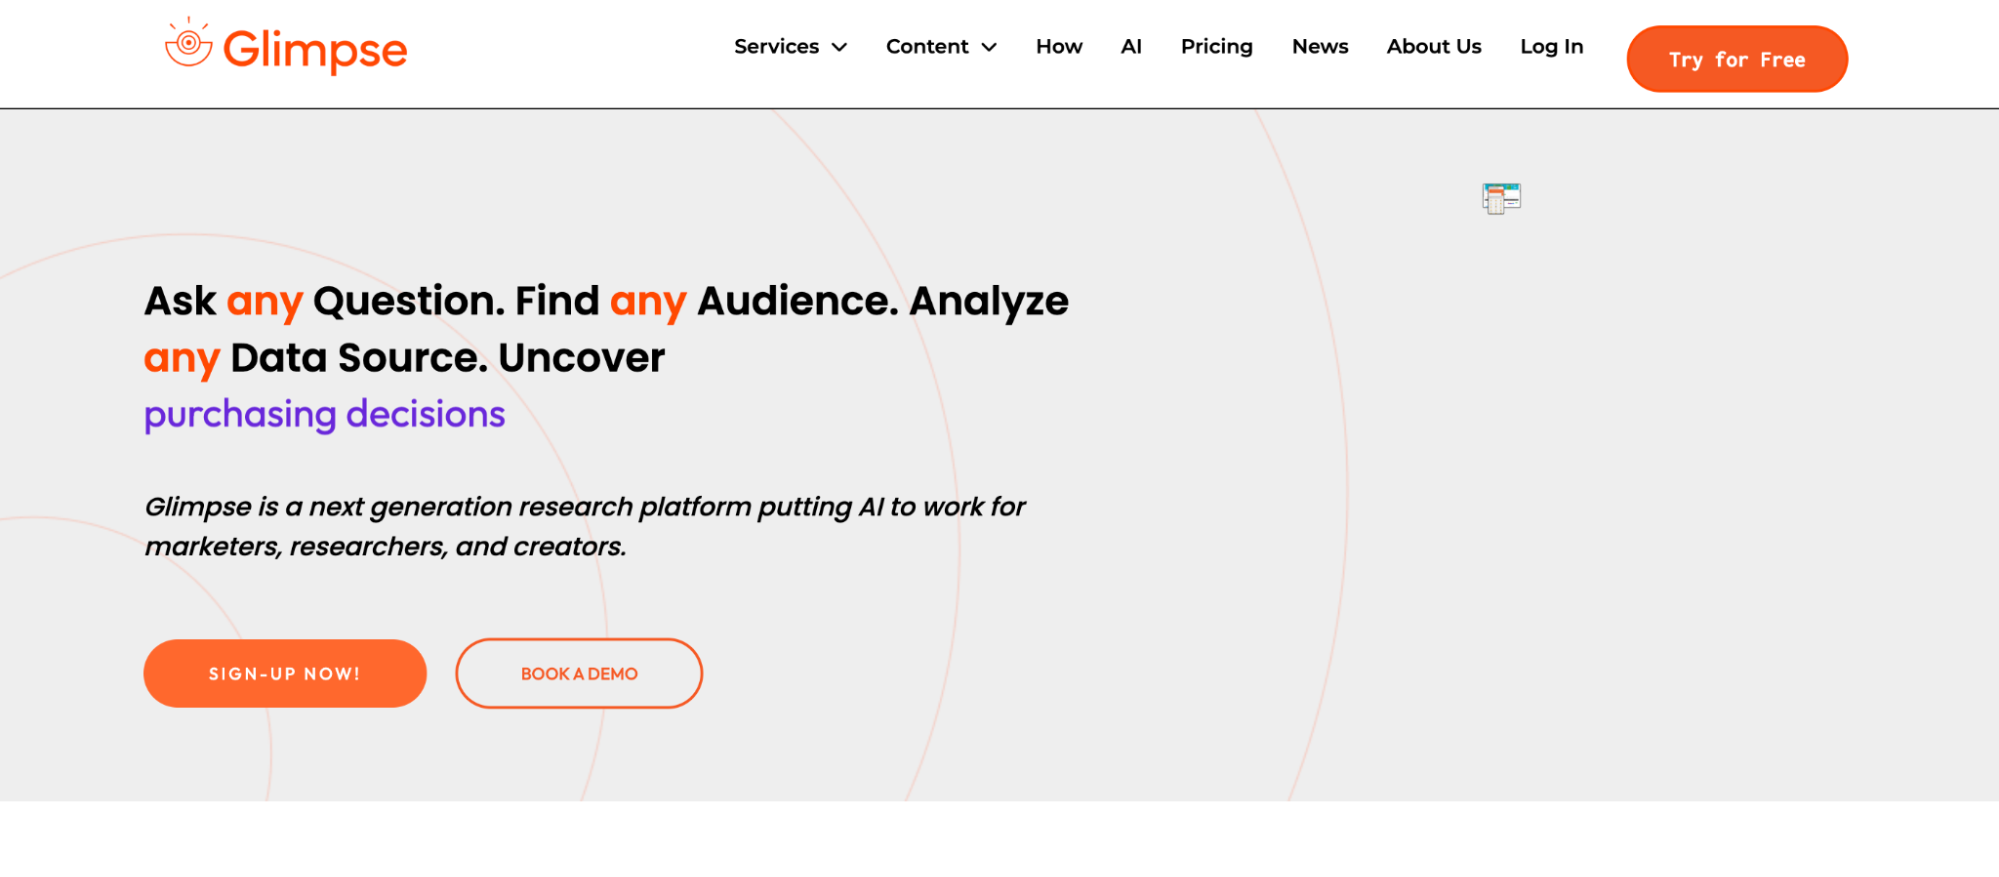
Task: Click the Try for Free button
Action: pyautogui.click(x=1737, y=59)
